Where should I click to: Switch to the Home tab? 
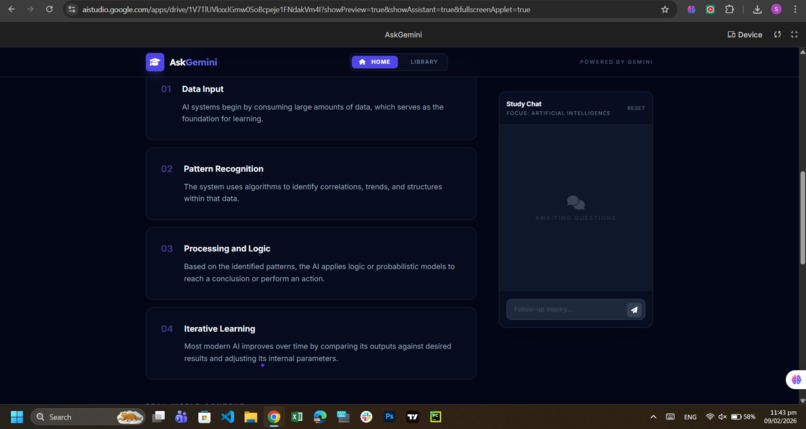375,62
